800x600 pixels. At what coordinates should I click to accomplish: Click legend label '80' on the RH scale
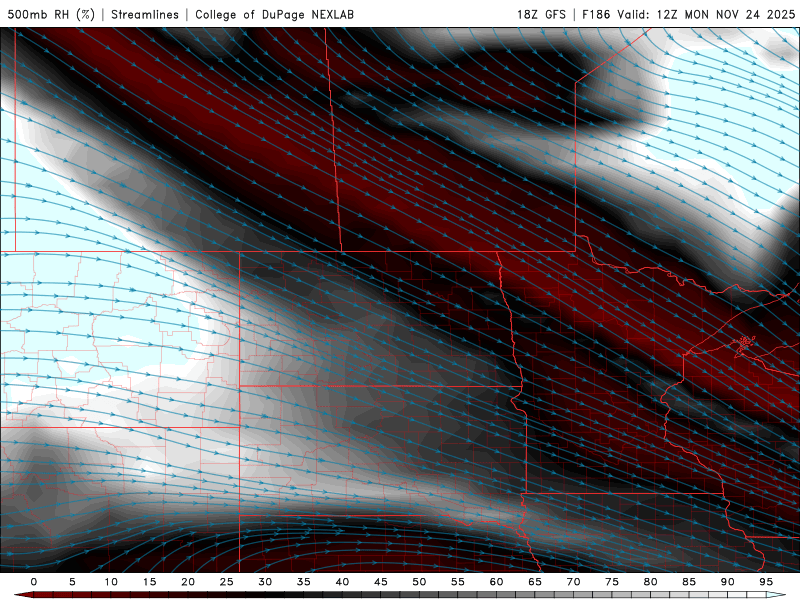650,582
